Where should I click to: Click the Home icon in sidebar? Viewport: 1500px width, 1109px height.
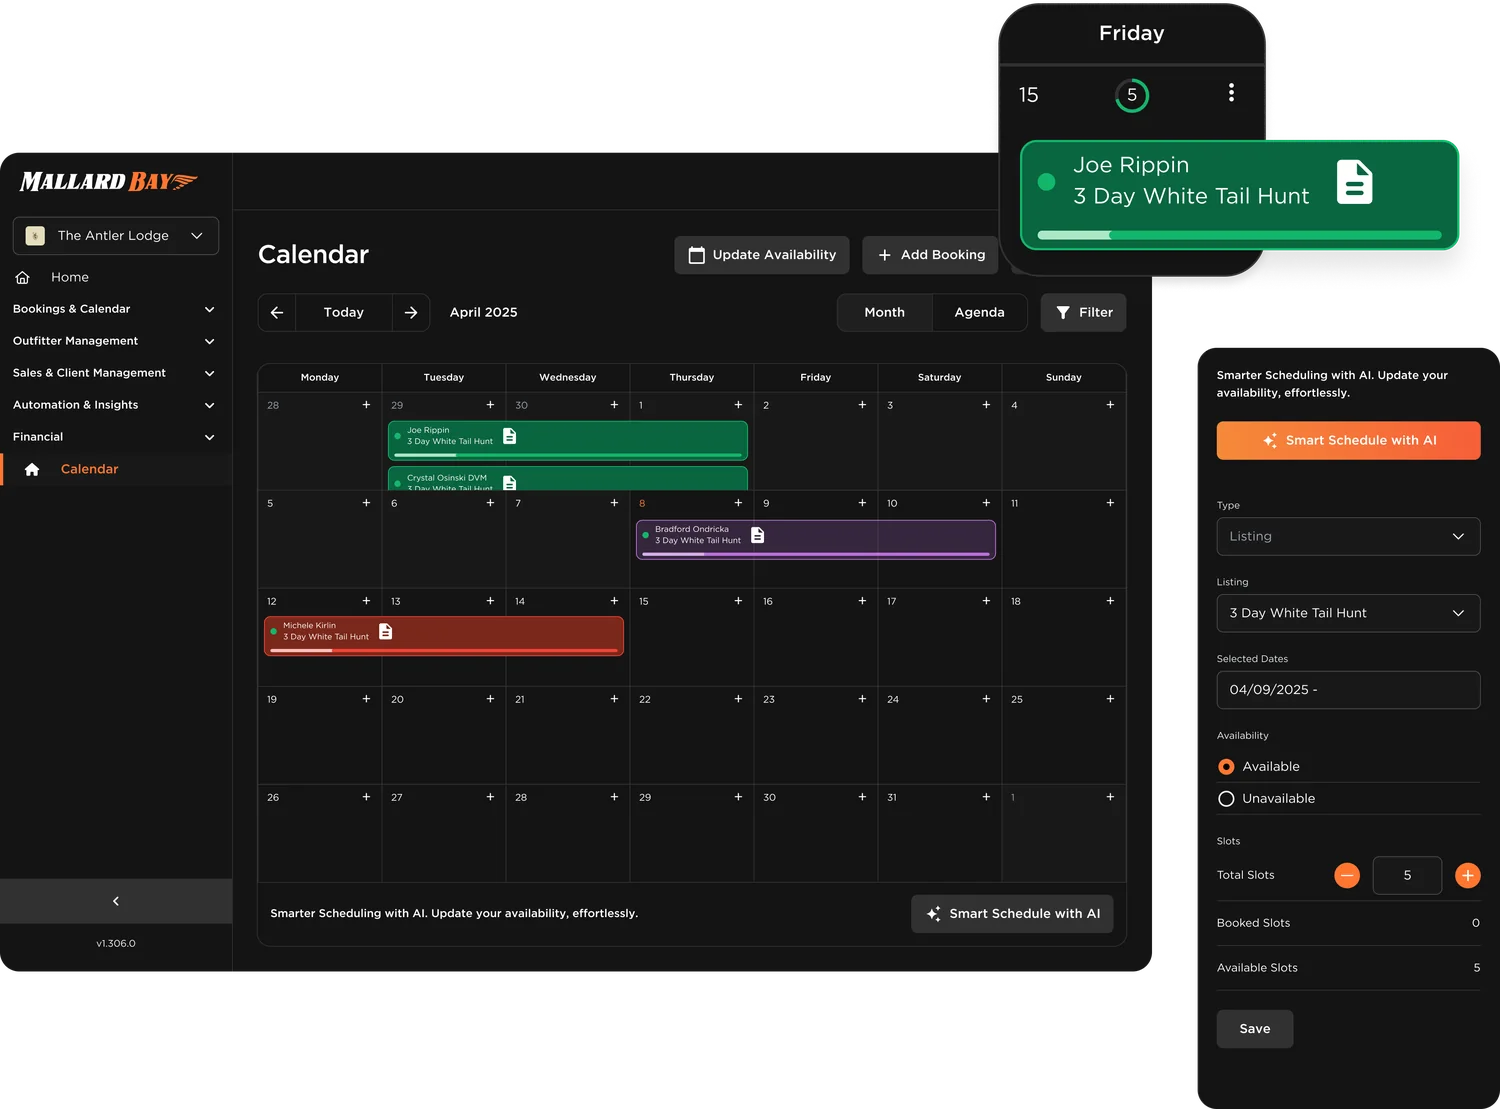click(x=23, y=277)
